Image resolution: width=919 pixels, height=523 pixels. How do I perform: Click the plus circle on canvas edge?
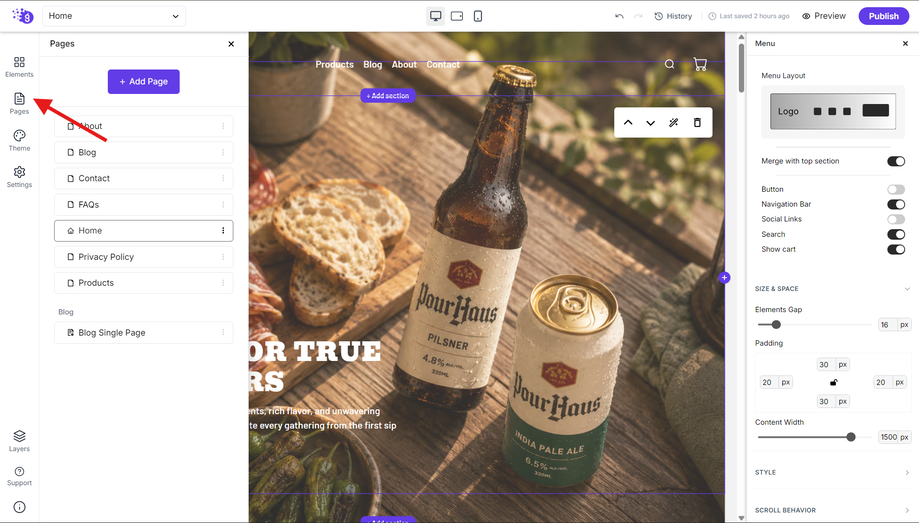click(724, 278)
